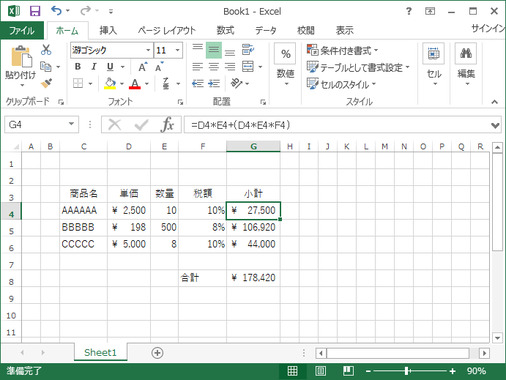The height and width of the screenshot is (380, 506).
Task: Adjust the zoom slider handle
Action: tap(407, 371)
